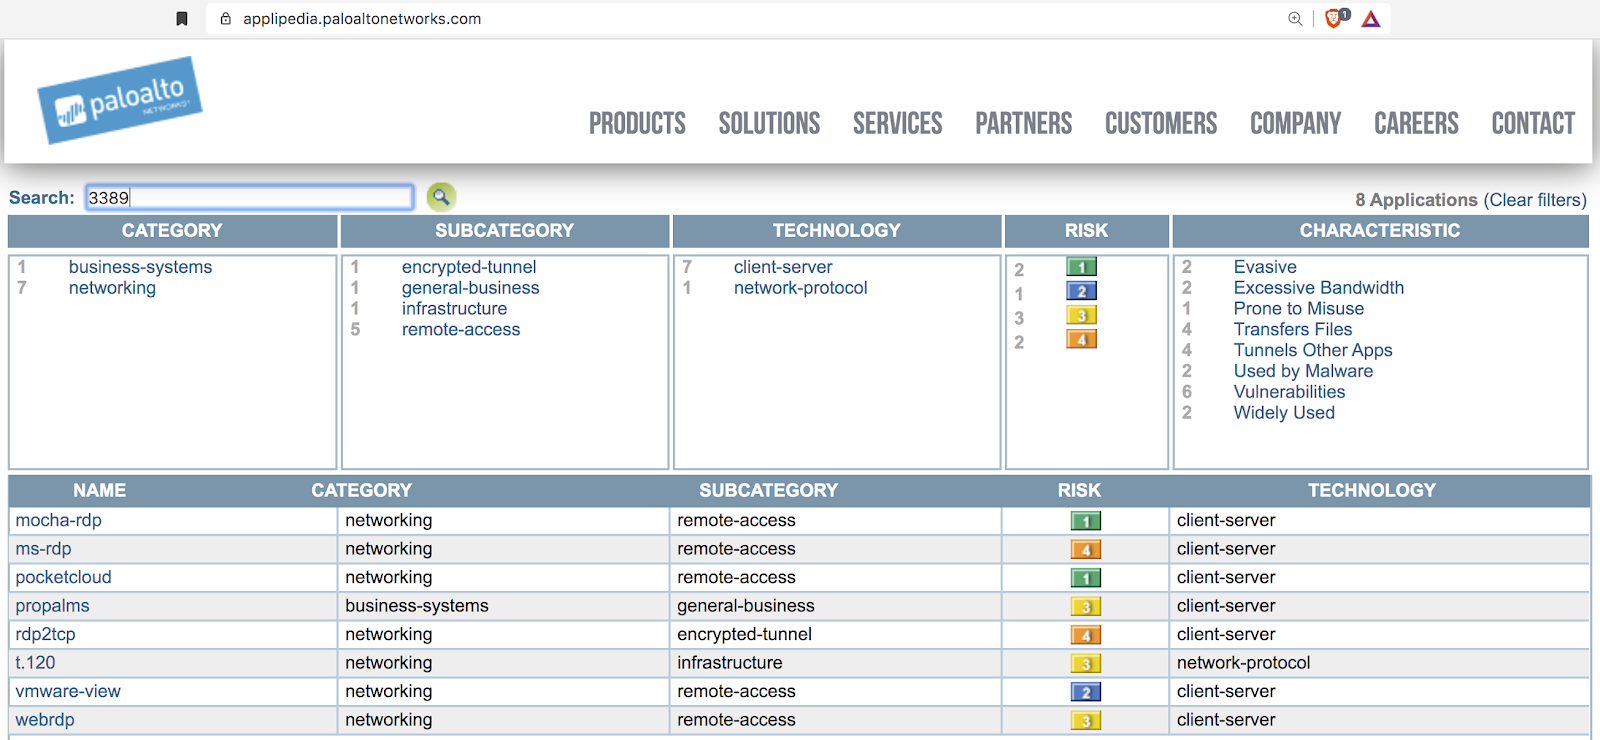This screenshot has width=1600, height=740.
Task: Open the CAREERS menu
Action: coord(1416,123)
